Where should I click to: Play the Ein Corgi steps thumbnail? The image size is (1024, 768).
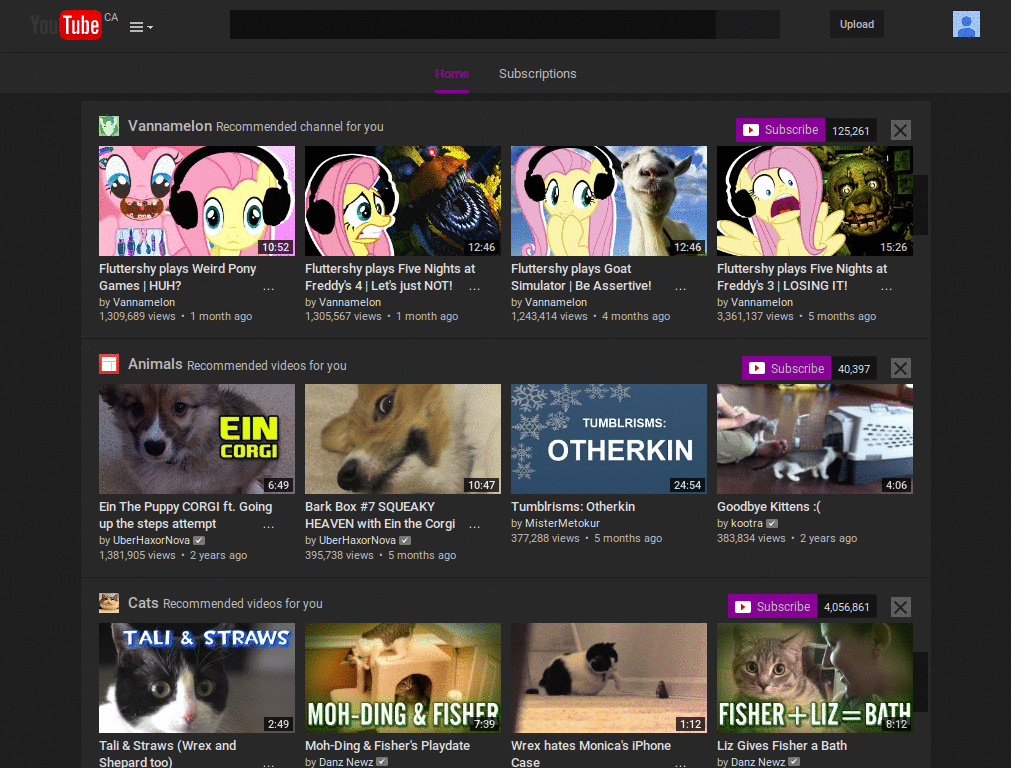click(197, 439)
